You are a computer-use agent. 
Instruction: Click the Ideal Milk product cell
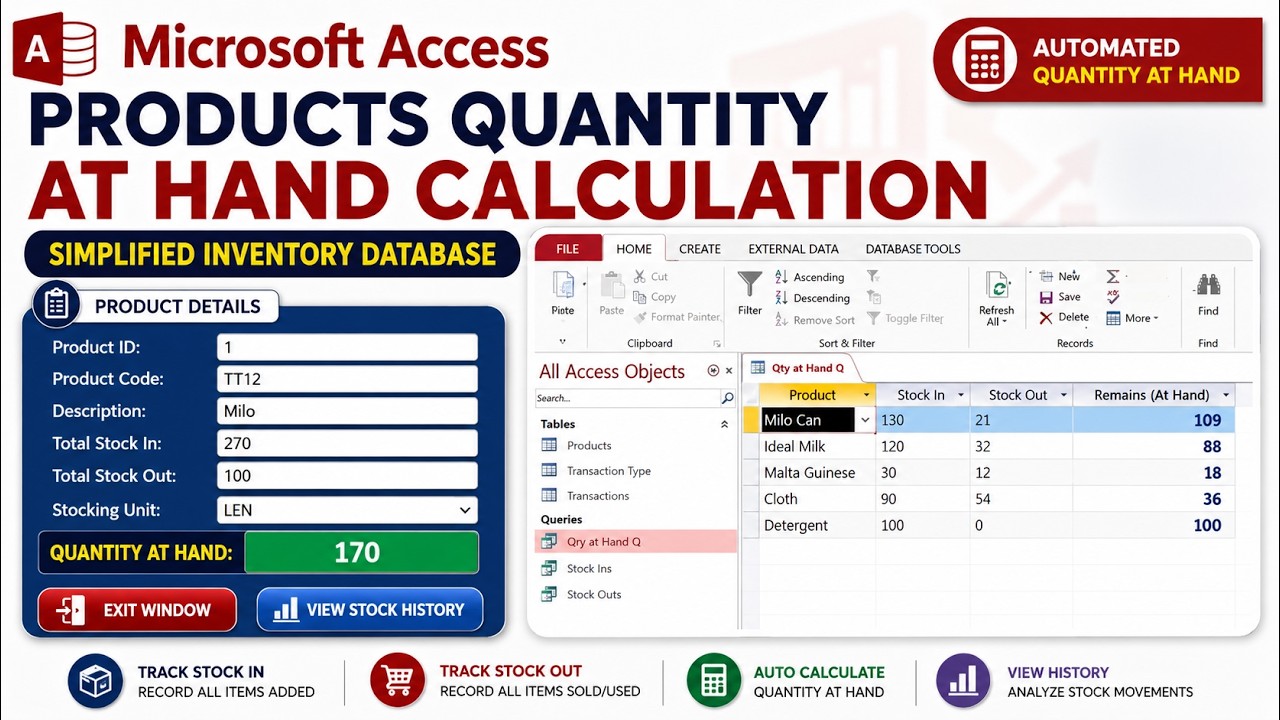(x=817, y=447)
